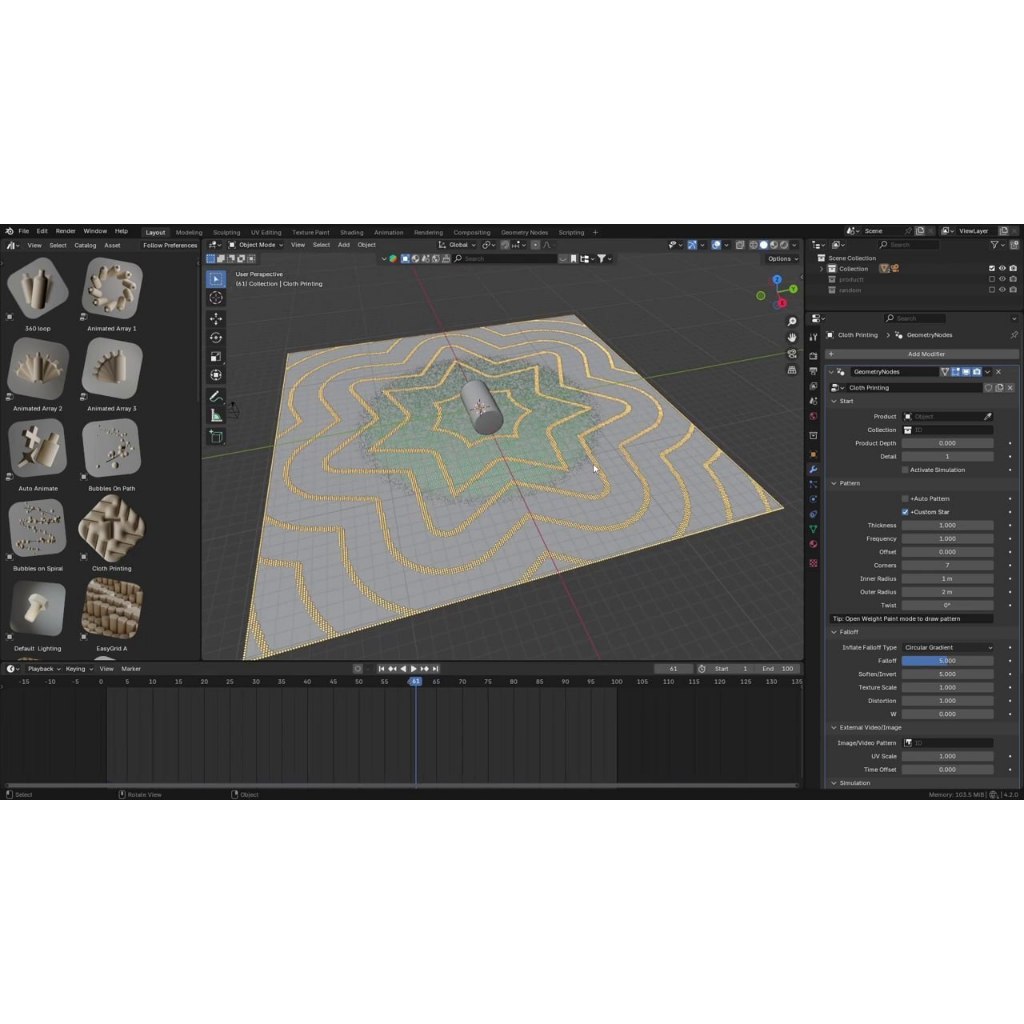Switch to the Shading workspace tab
Screen dimensions: 1024x1024
click(x=351, y=232)
